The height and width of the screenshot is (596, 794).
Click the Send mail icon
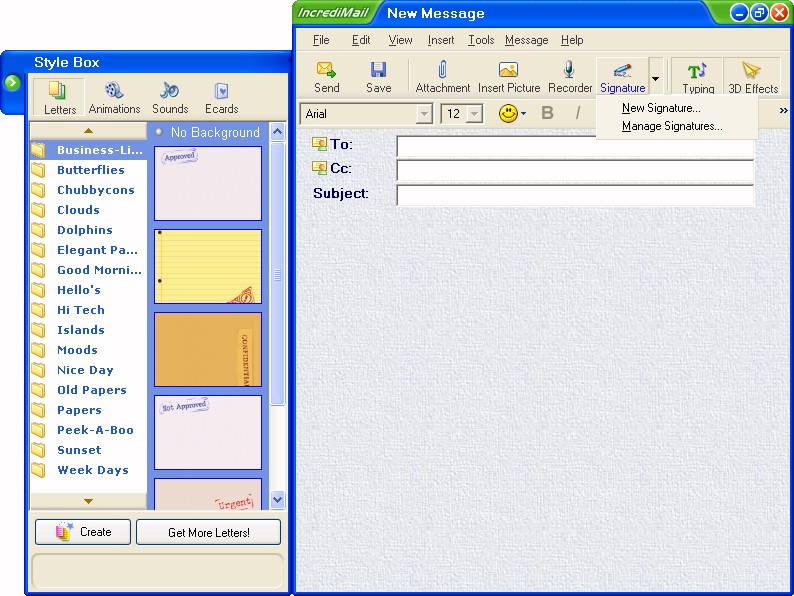[x=326, y=76]
